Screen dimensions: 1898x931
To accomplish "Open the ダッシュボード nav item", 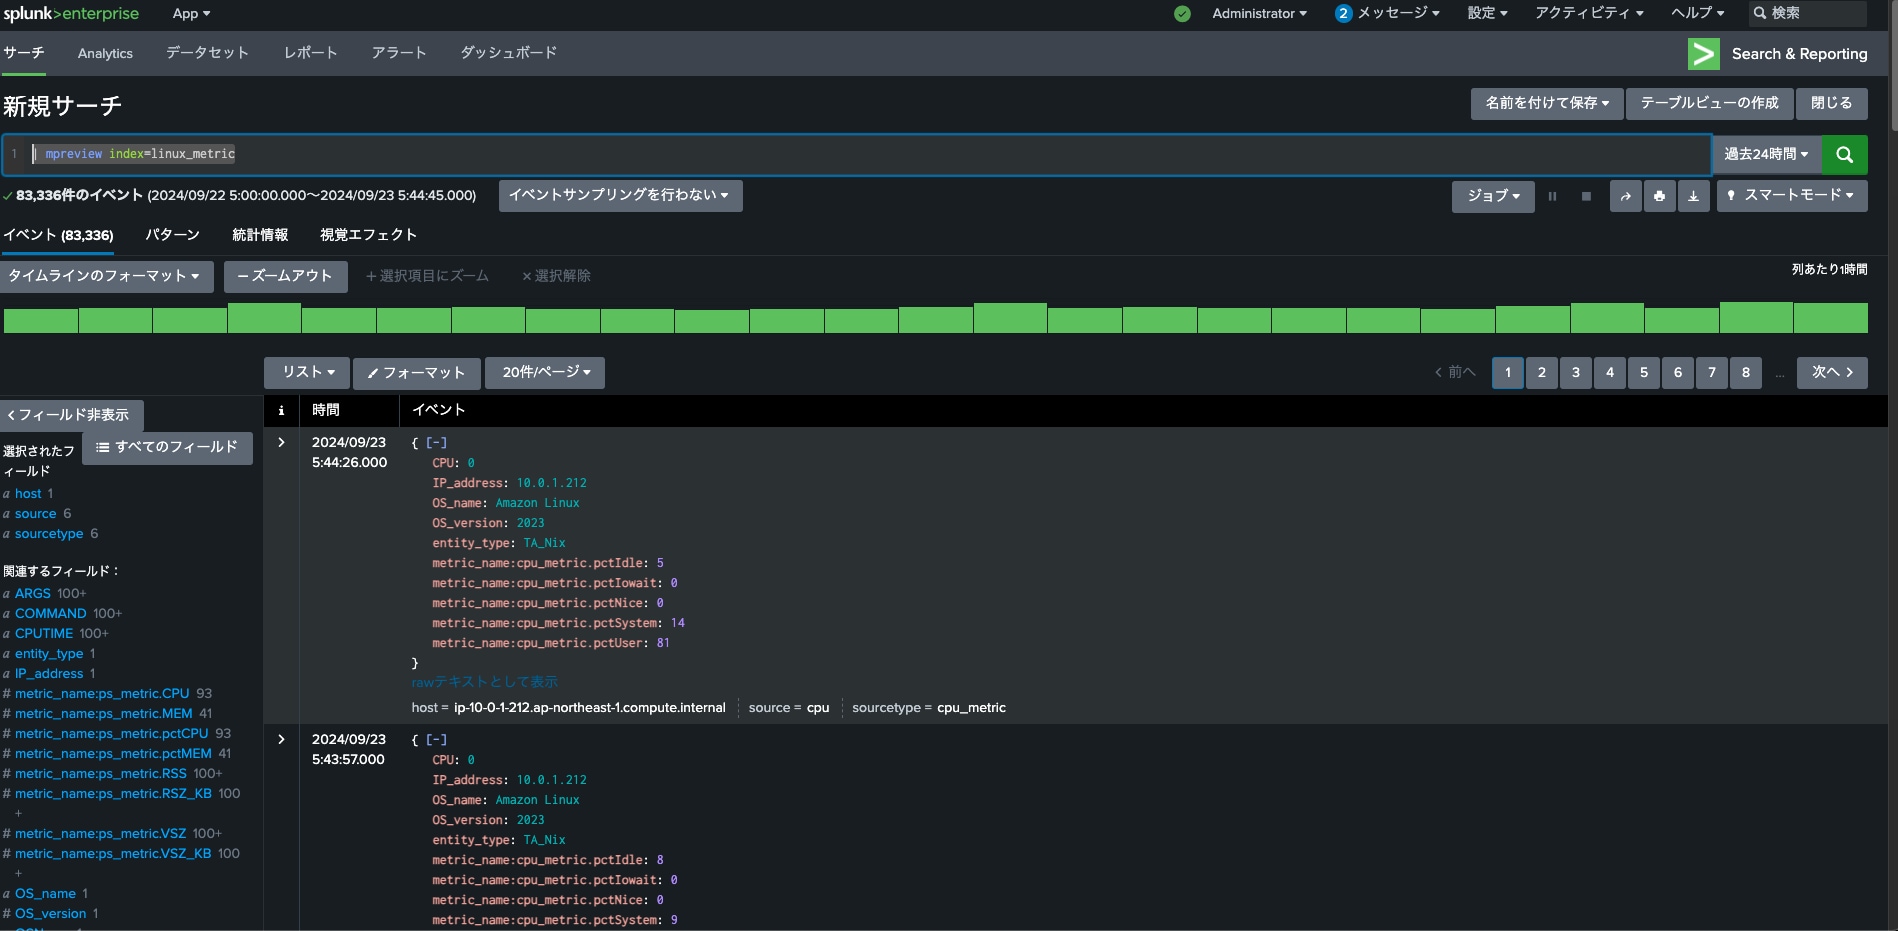I will pos(508,53).
